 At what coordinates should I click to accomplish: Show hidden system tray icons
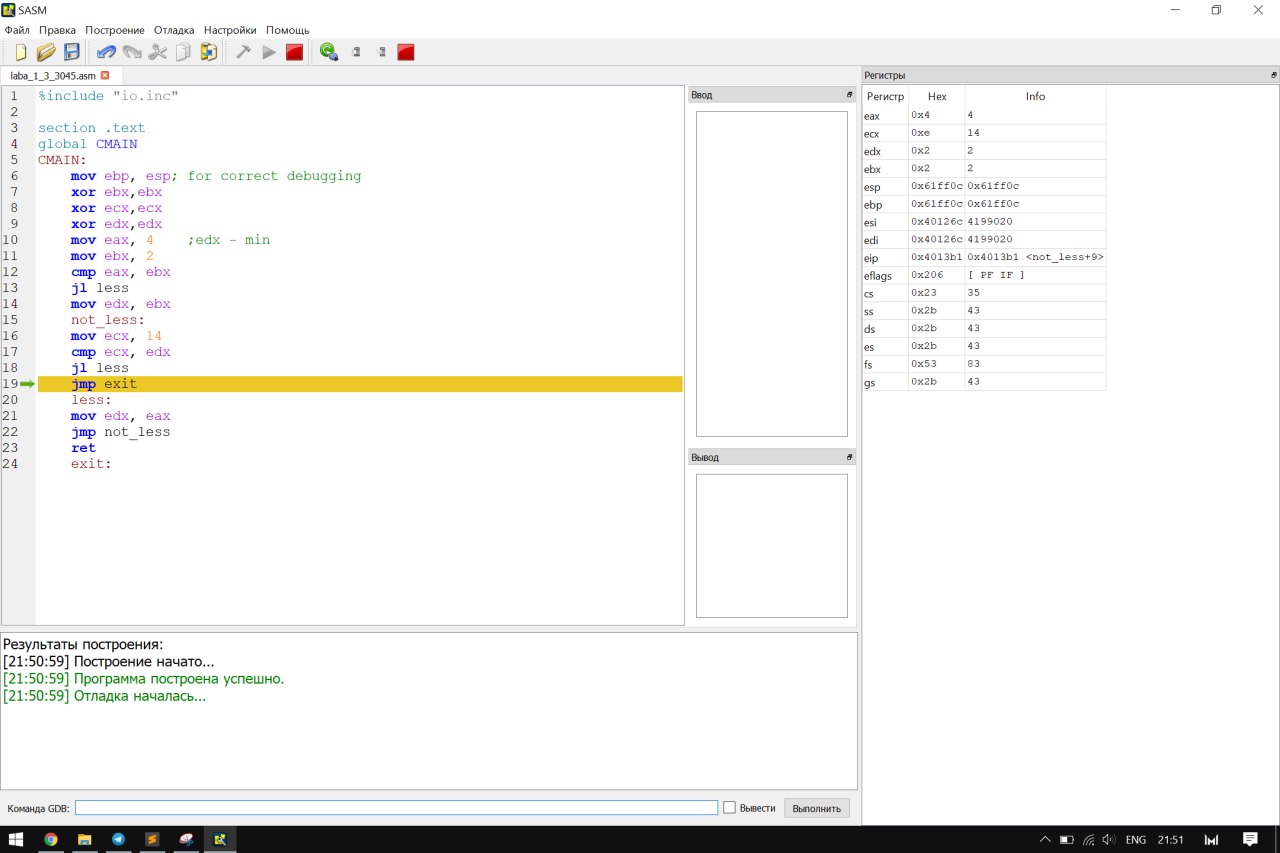coord(1045,840)
